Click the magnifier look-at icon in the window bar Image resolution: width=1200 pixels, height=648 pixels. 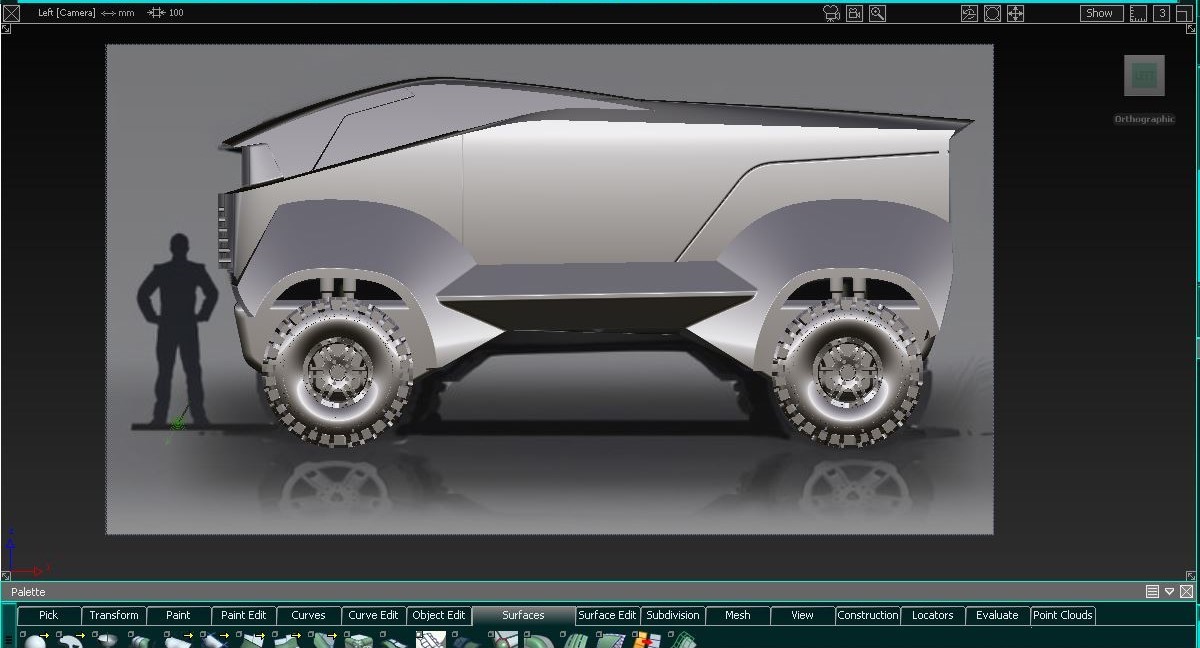coord(876,13)
